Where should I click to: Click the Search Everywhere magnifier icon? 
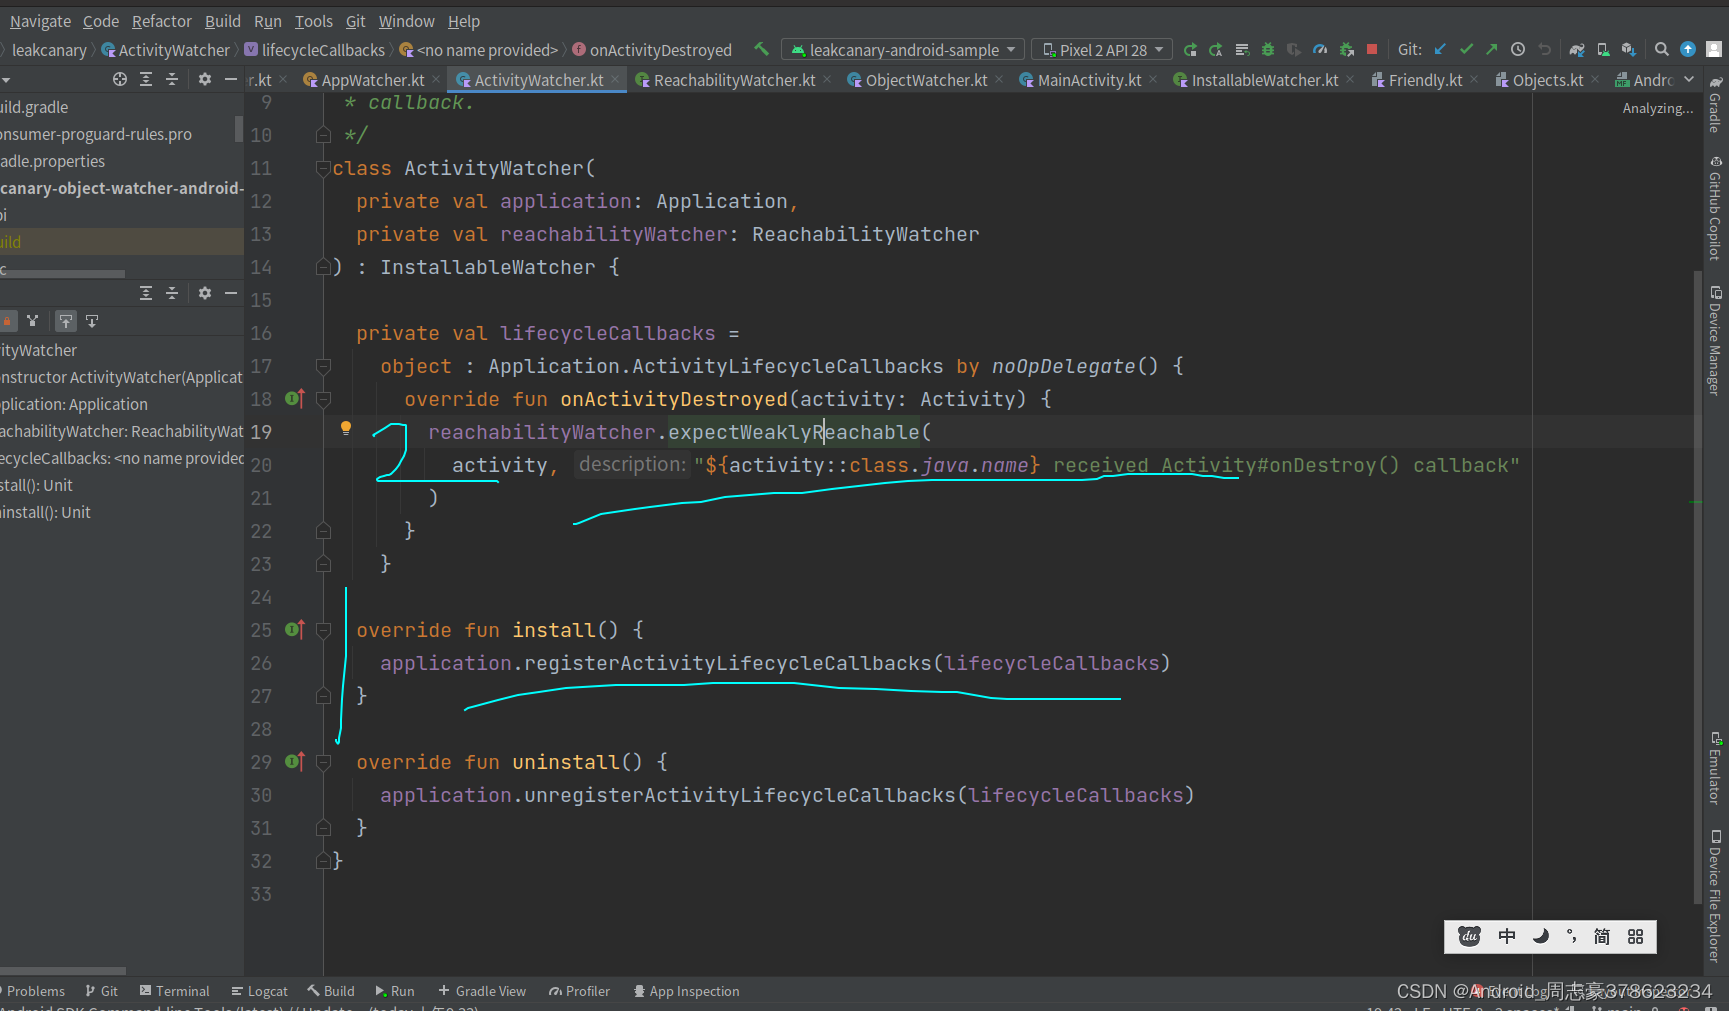pyautogui.click(x=1662, y=49)
